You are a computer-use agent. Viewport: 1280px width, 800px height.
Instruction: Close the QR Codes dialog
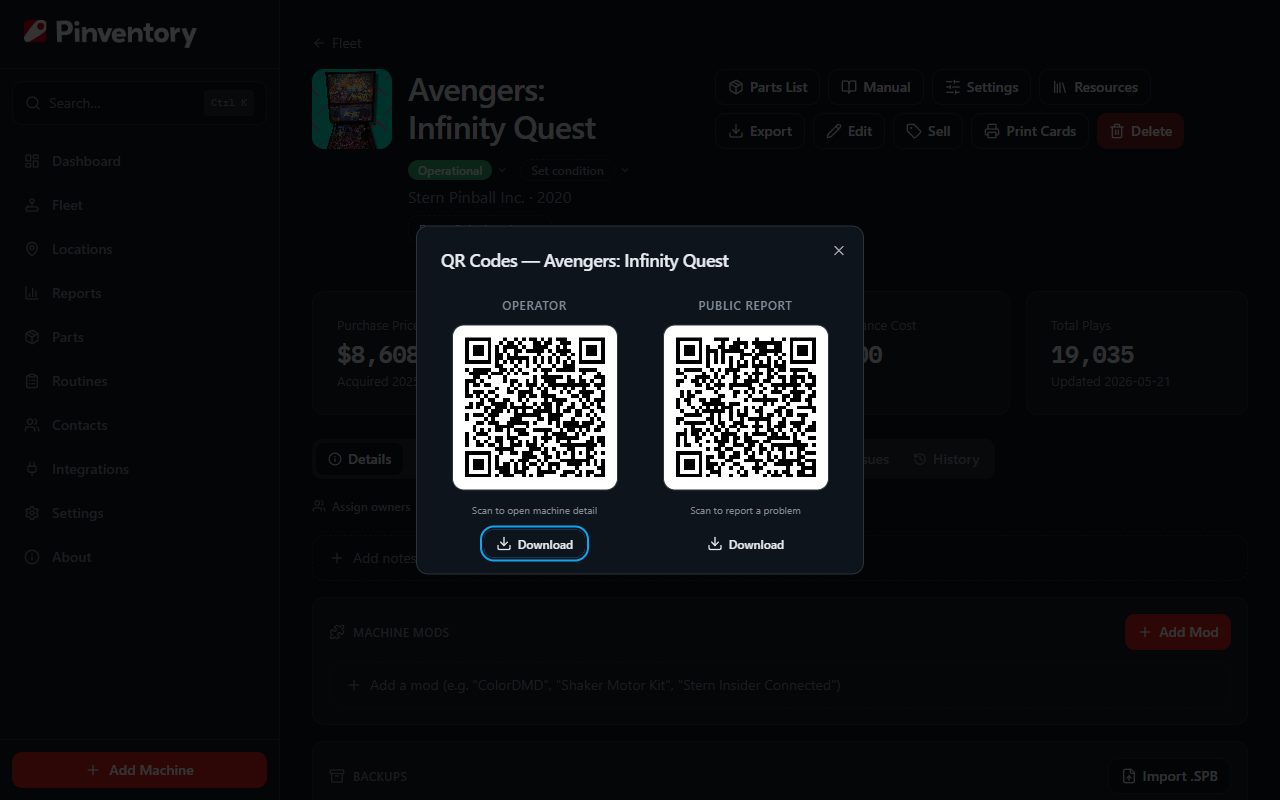[839, 251]
